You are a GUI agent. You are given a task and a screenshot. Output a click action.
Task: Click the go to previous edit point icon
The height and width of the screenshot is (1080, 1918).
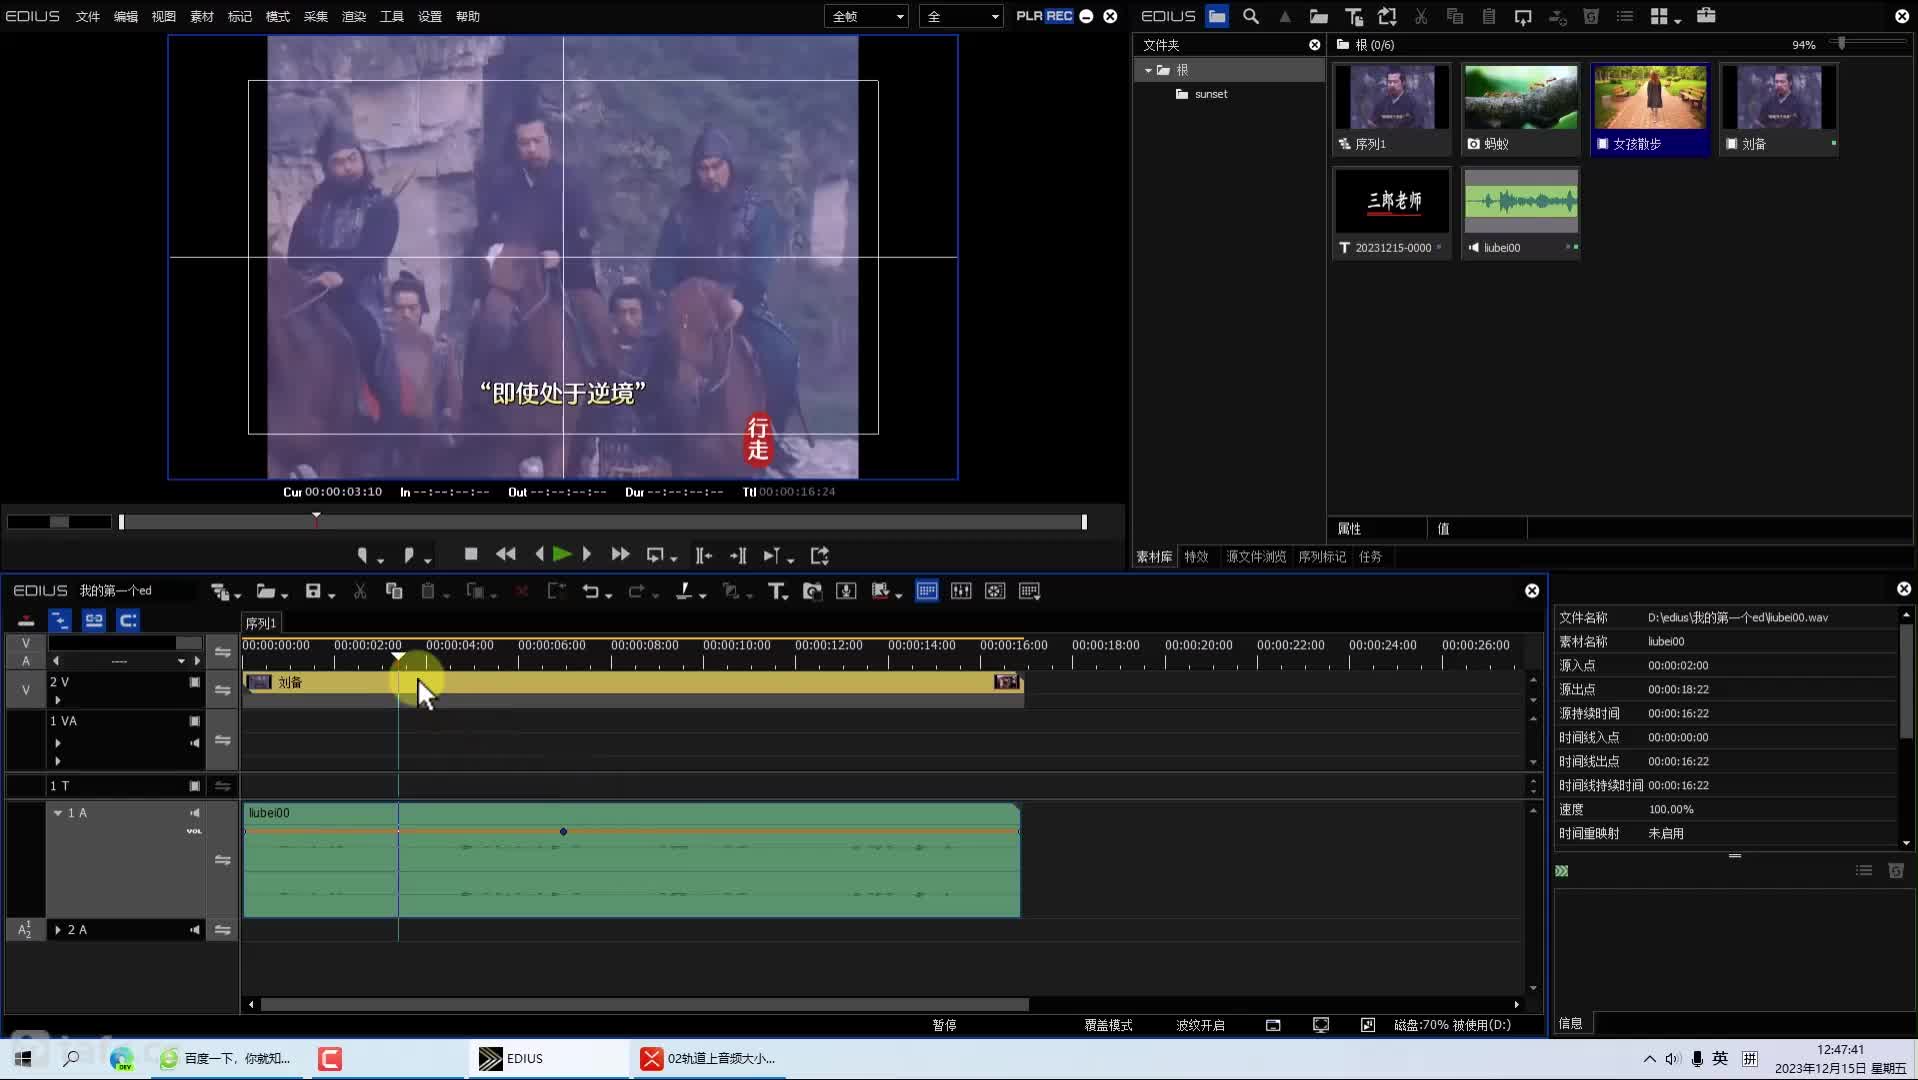(704, 555)
